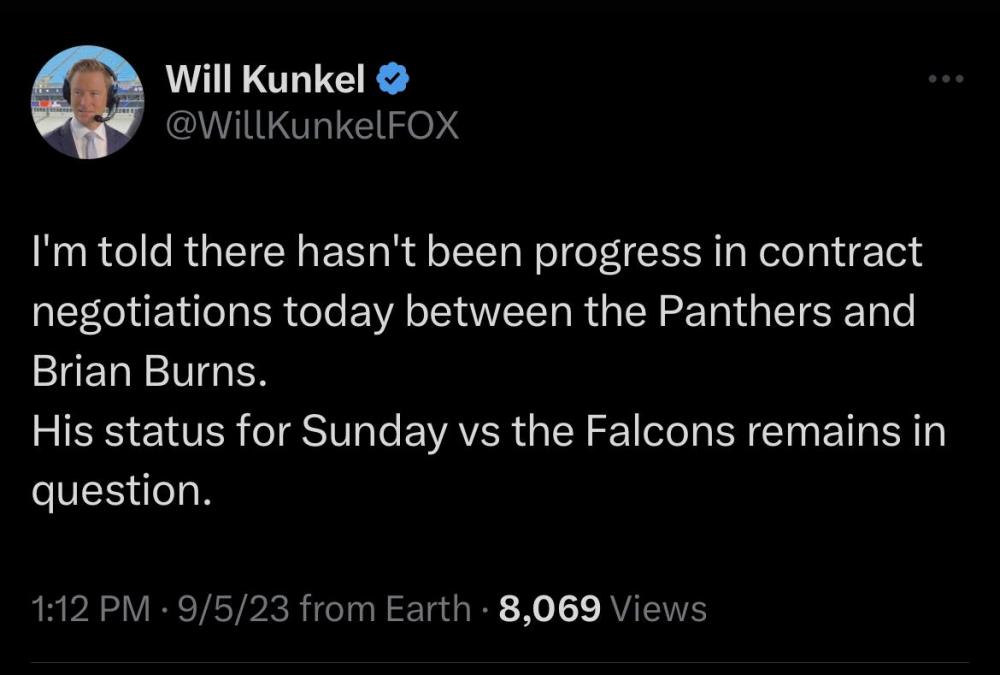Image resolution: width=1000 pixels, height=675 pixels.
Task: Click the display name Will Kunkel
Action: tap(265, 75)
